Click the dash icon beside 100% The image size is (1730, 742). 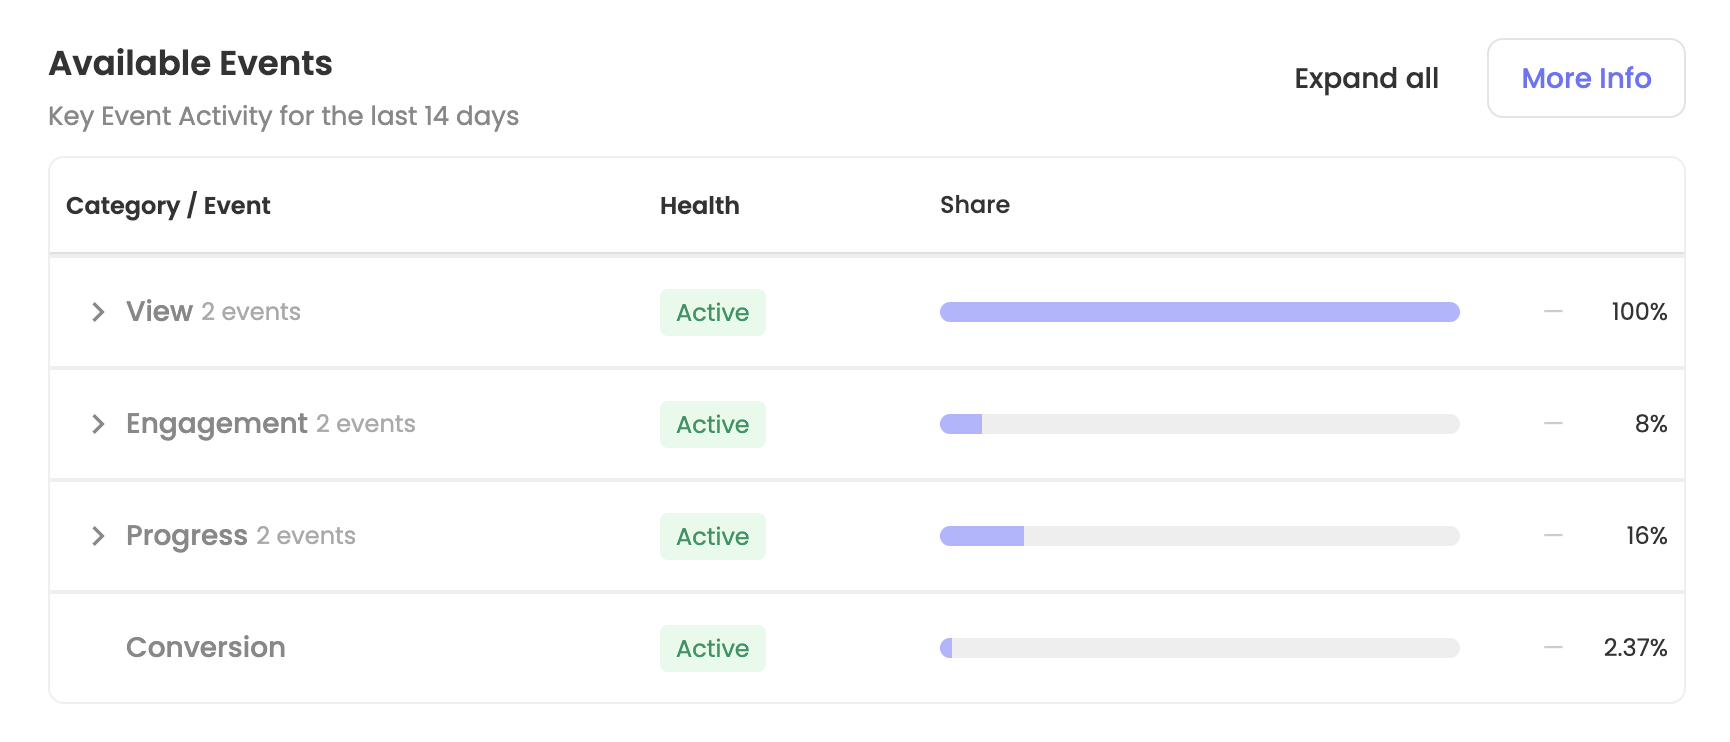tap(1552, 312)
